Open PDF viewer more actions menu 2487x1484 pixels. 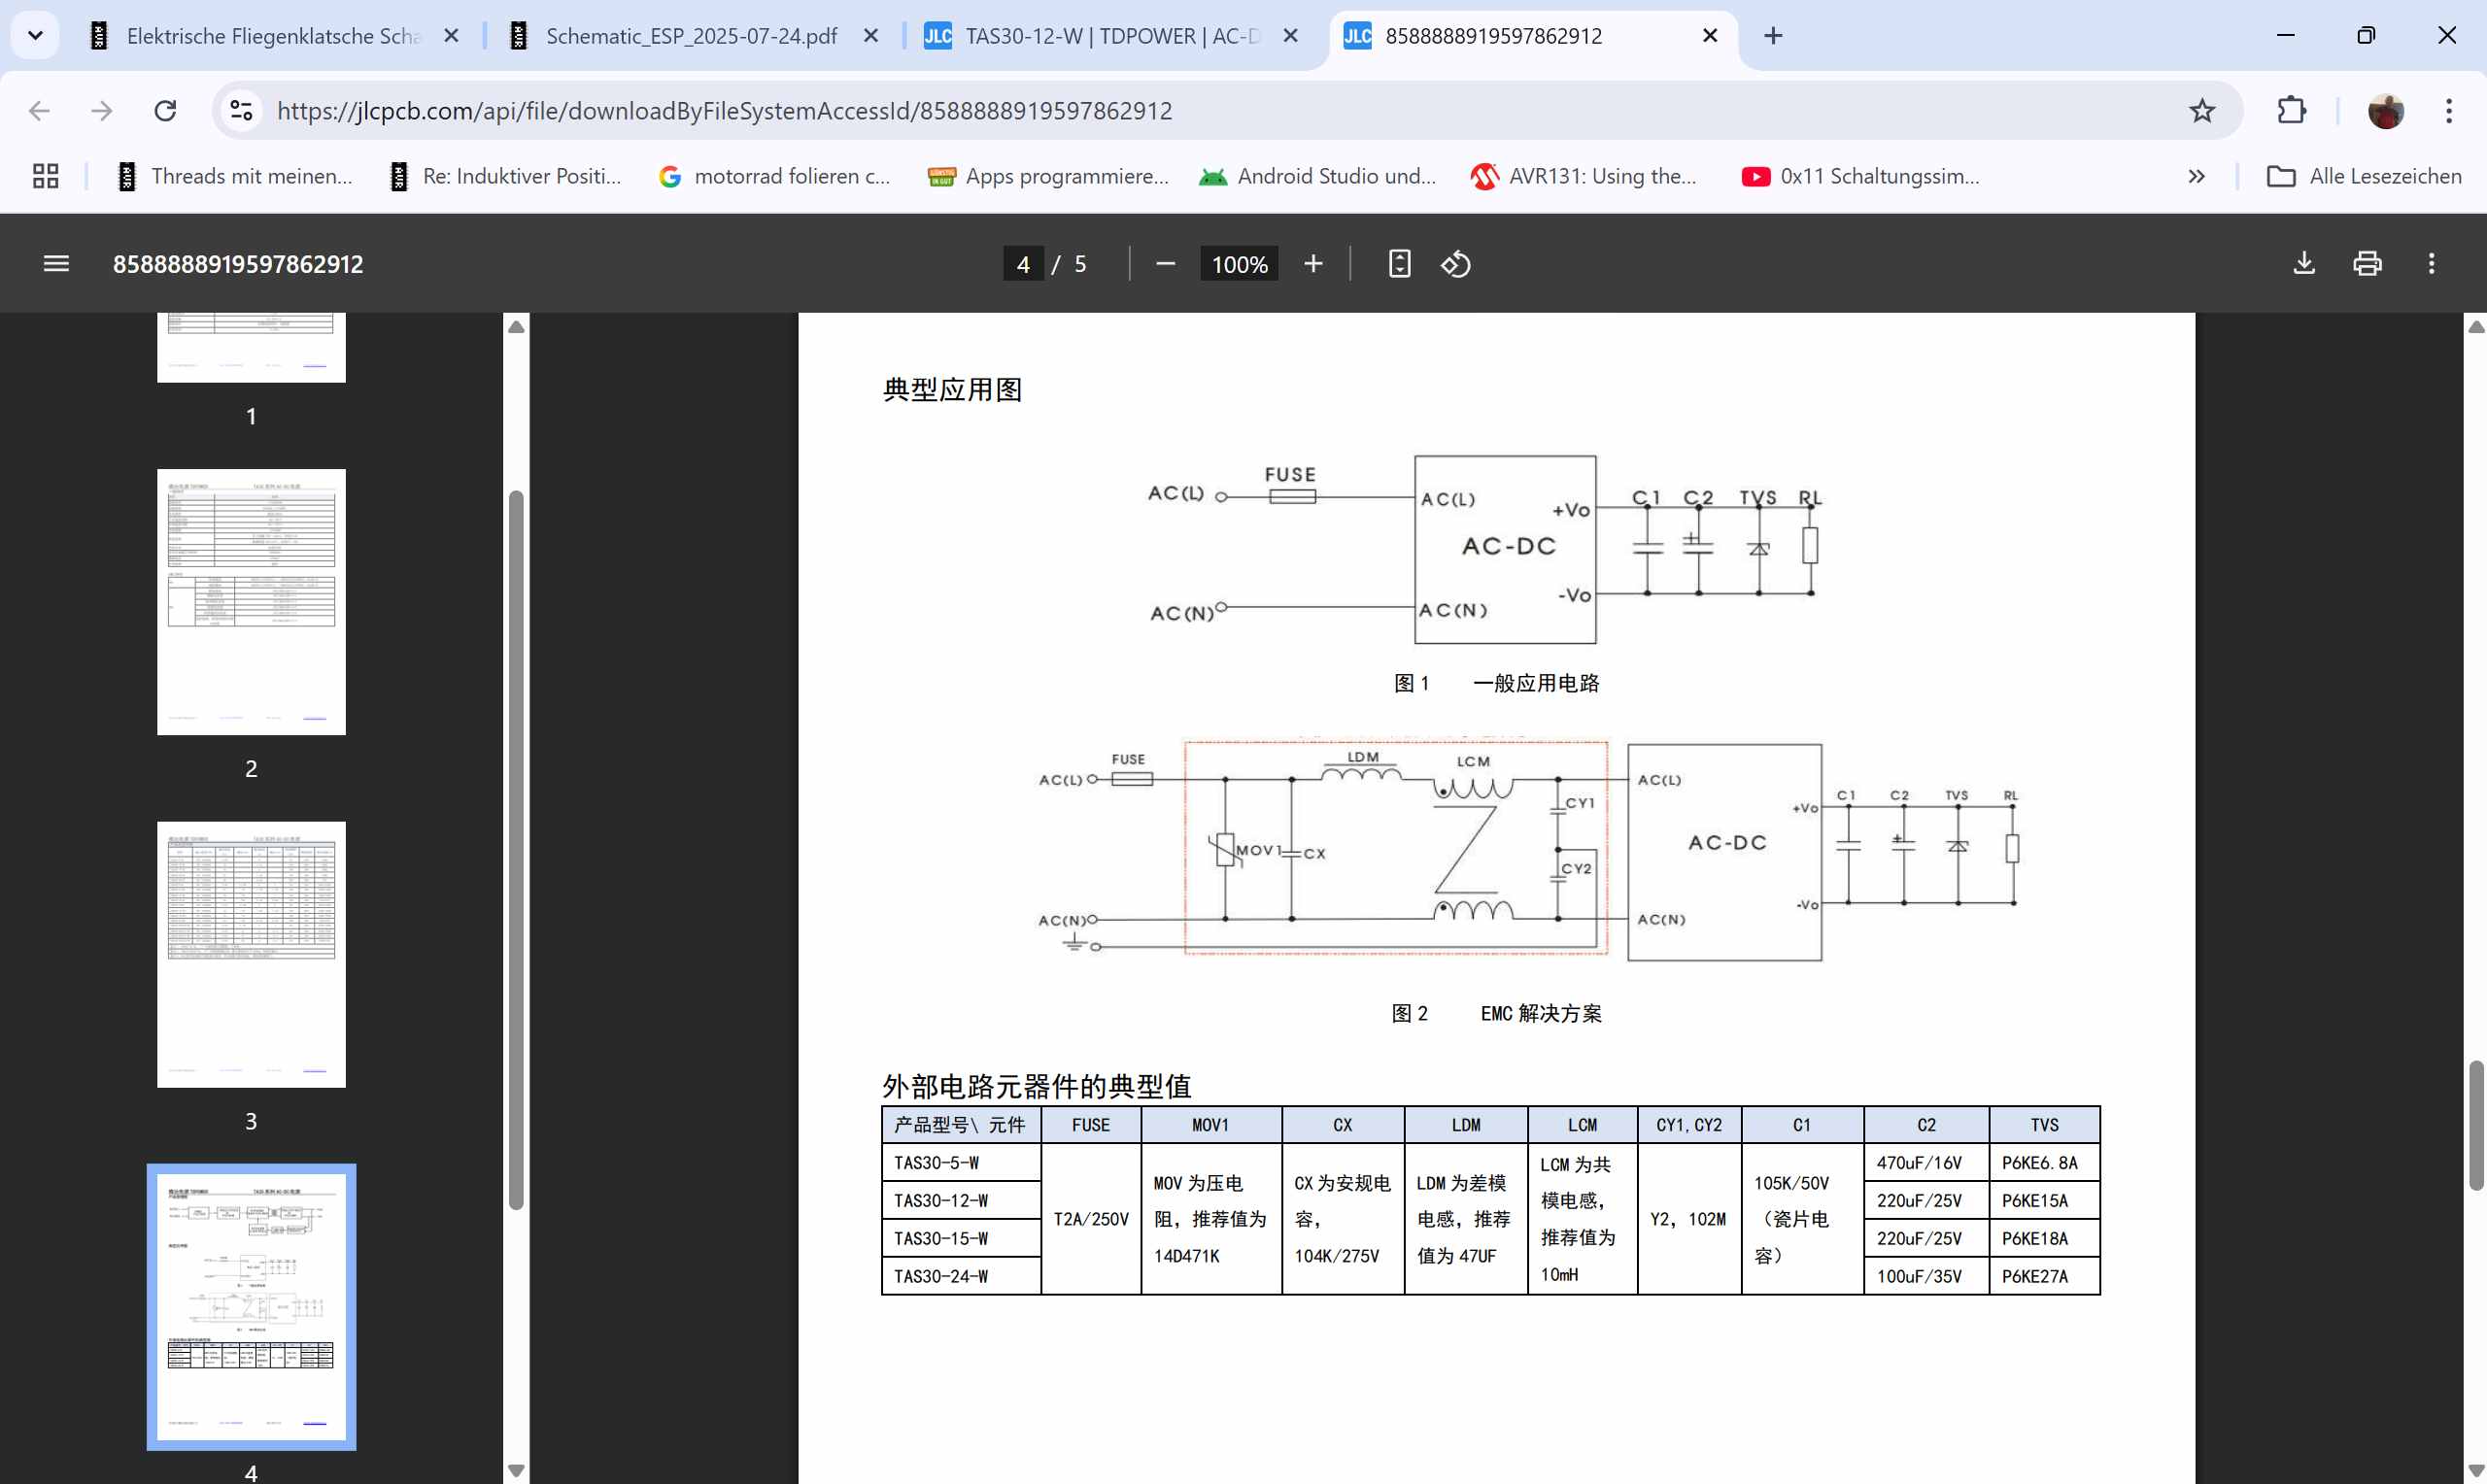2432,264
